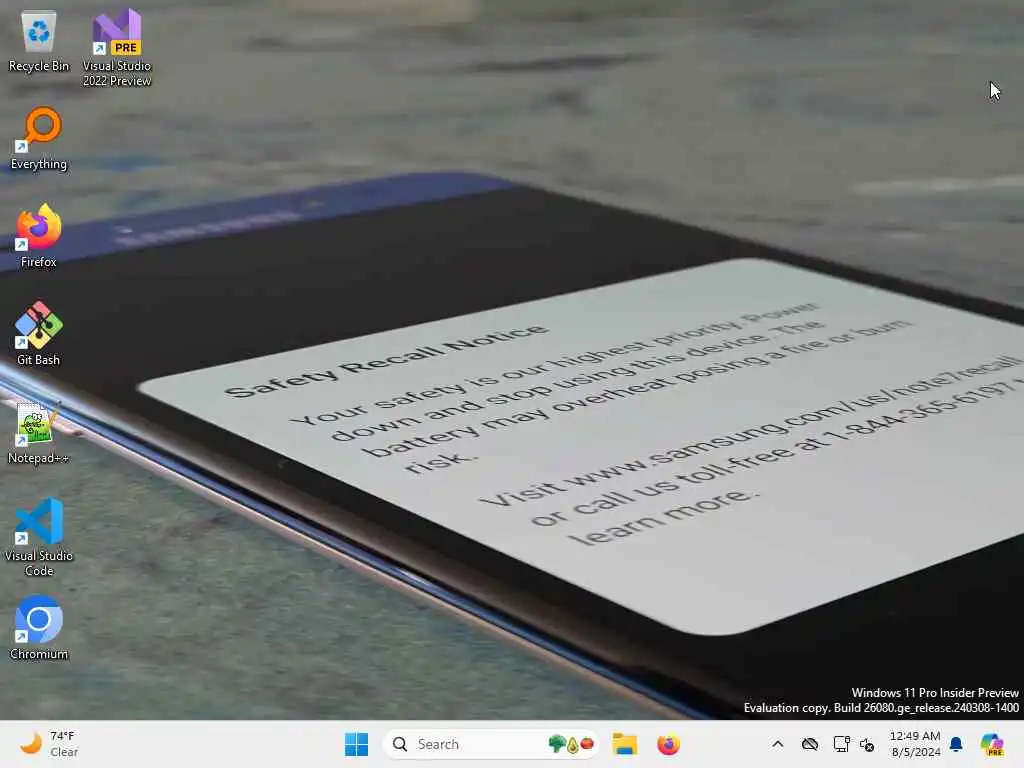This screenshot has width=1024, height=768.
Task: Click the muted volume tray icon
Action: pos(867,744)
